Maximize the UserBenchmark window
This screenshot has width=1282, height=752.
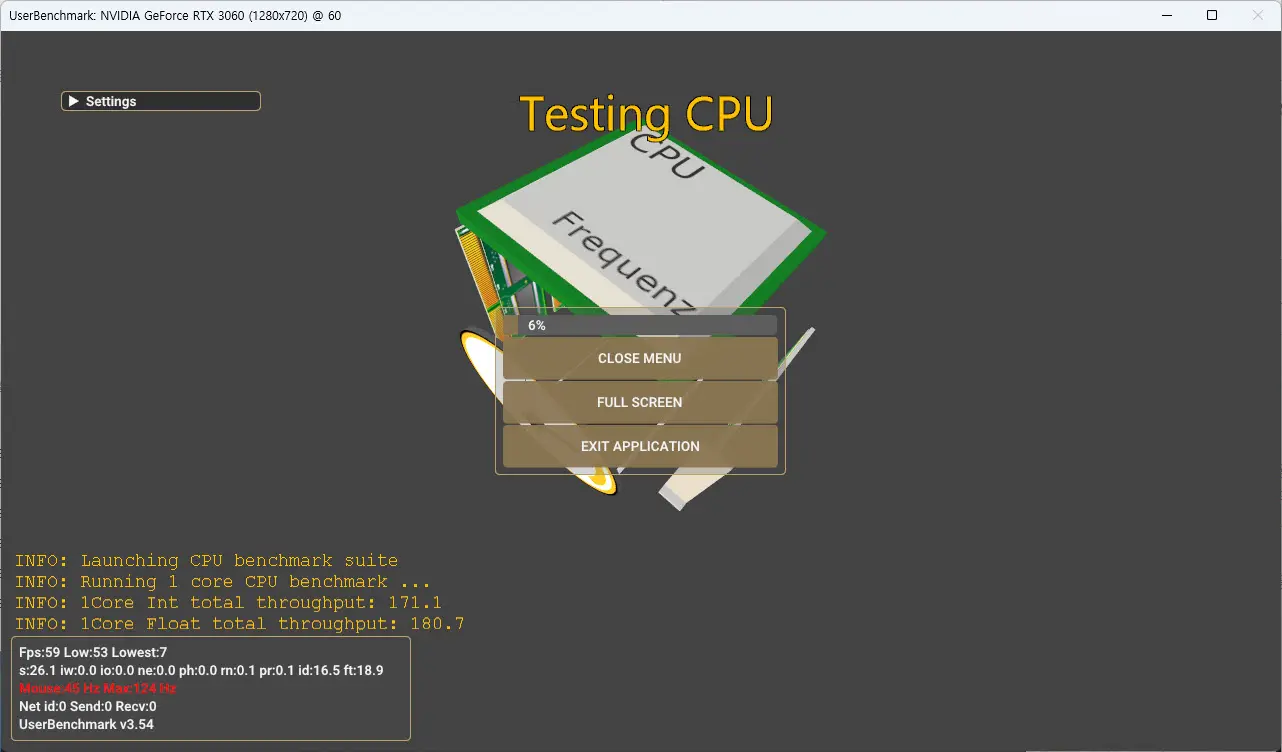tap(1212, 15)
